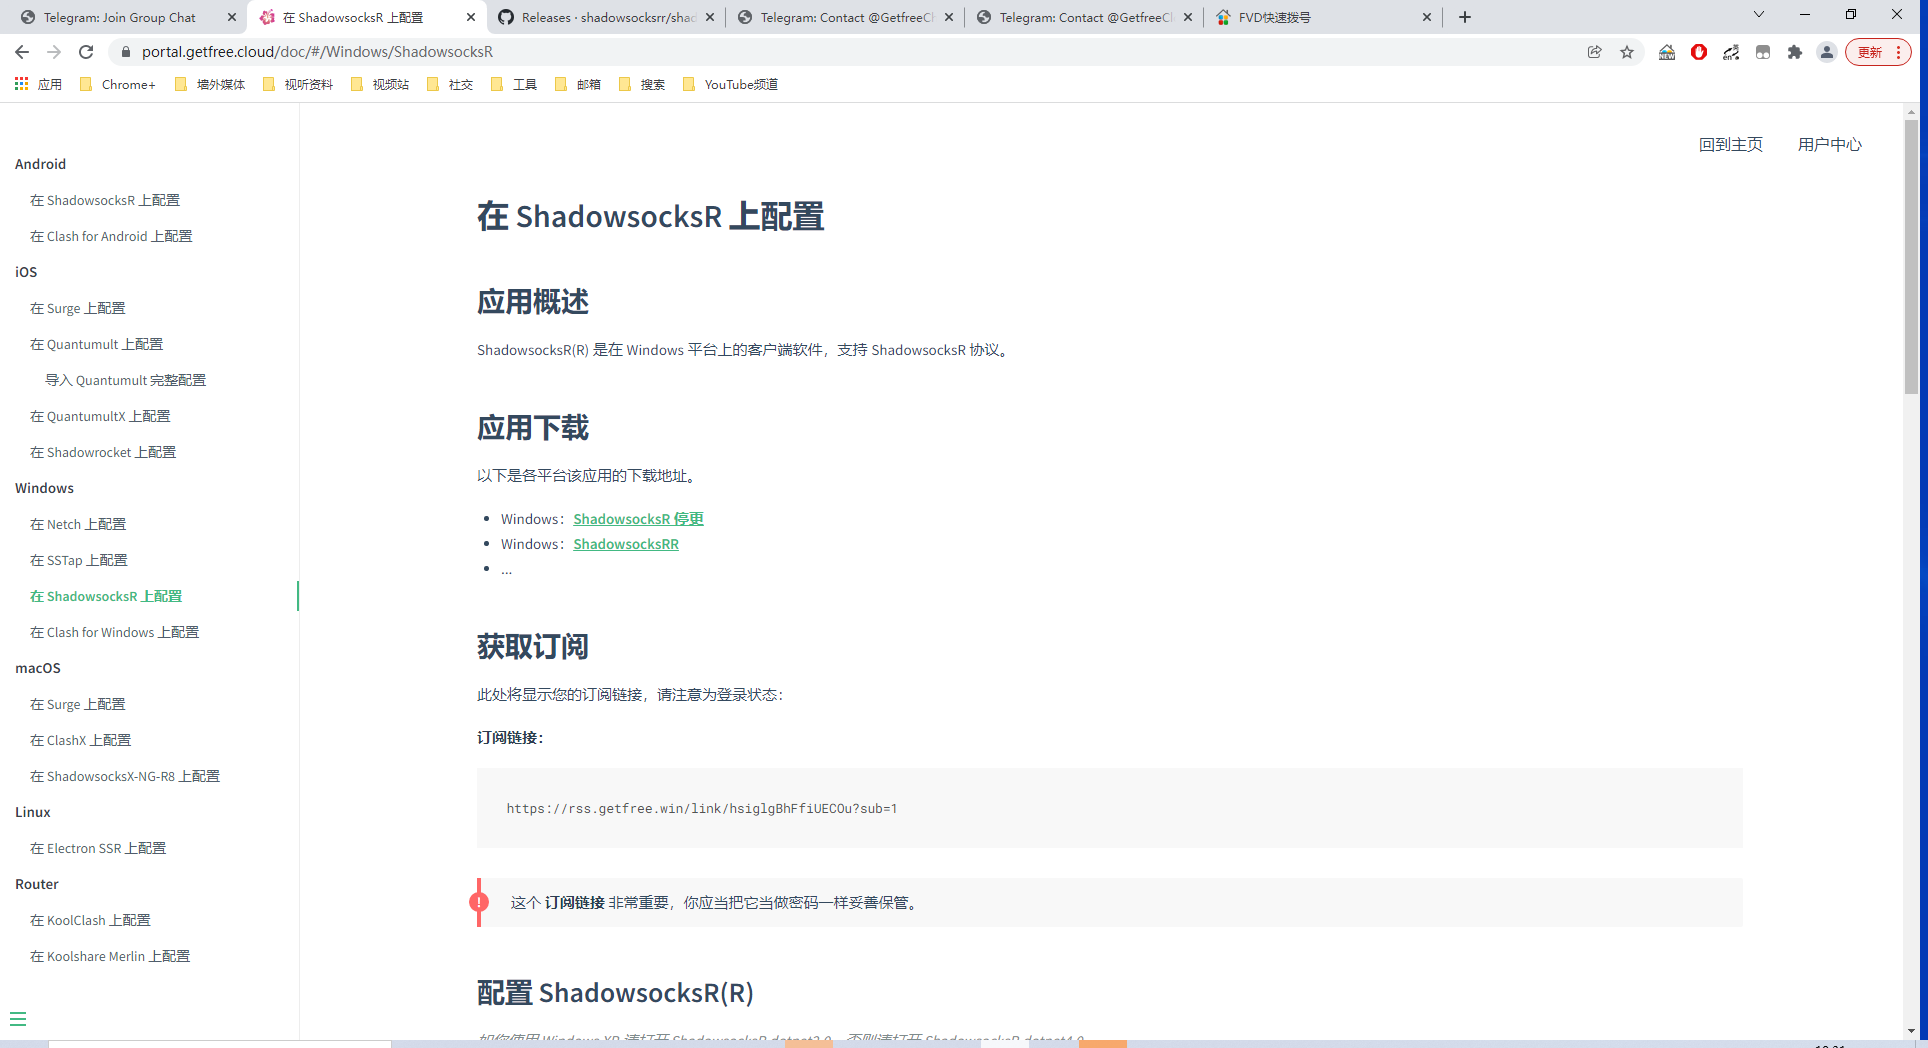Screen dimensions: 1928x1048
Task: Open 在 Clash for Android 上配置
Action: (x=111, y=236)
